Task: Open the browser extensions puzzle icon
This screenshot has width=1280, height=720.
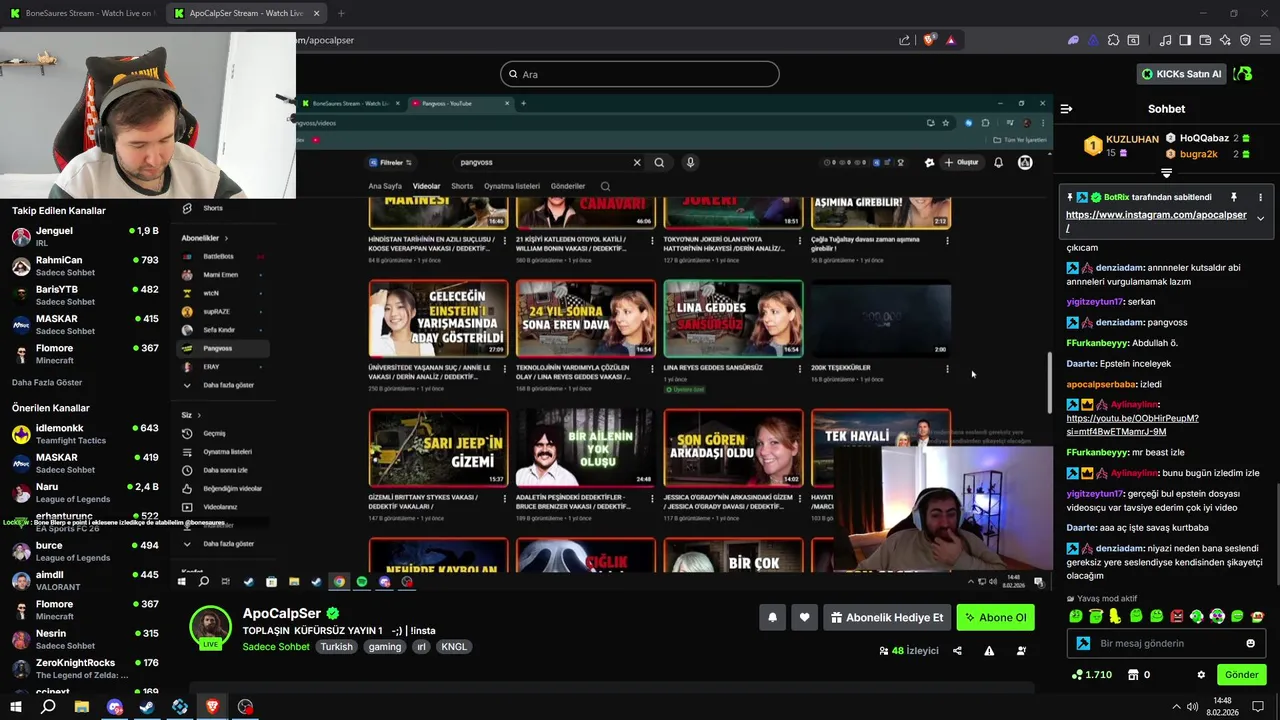Action: [1113, 40]
